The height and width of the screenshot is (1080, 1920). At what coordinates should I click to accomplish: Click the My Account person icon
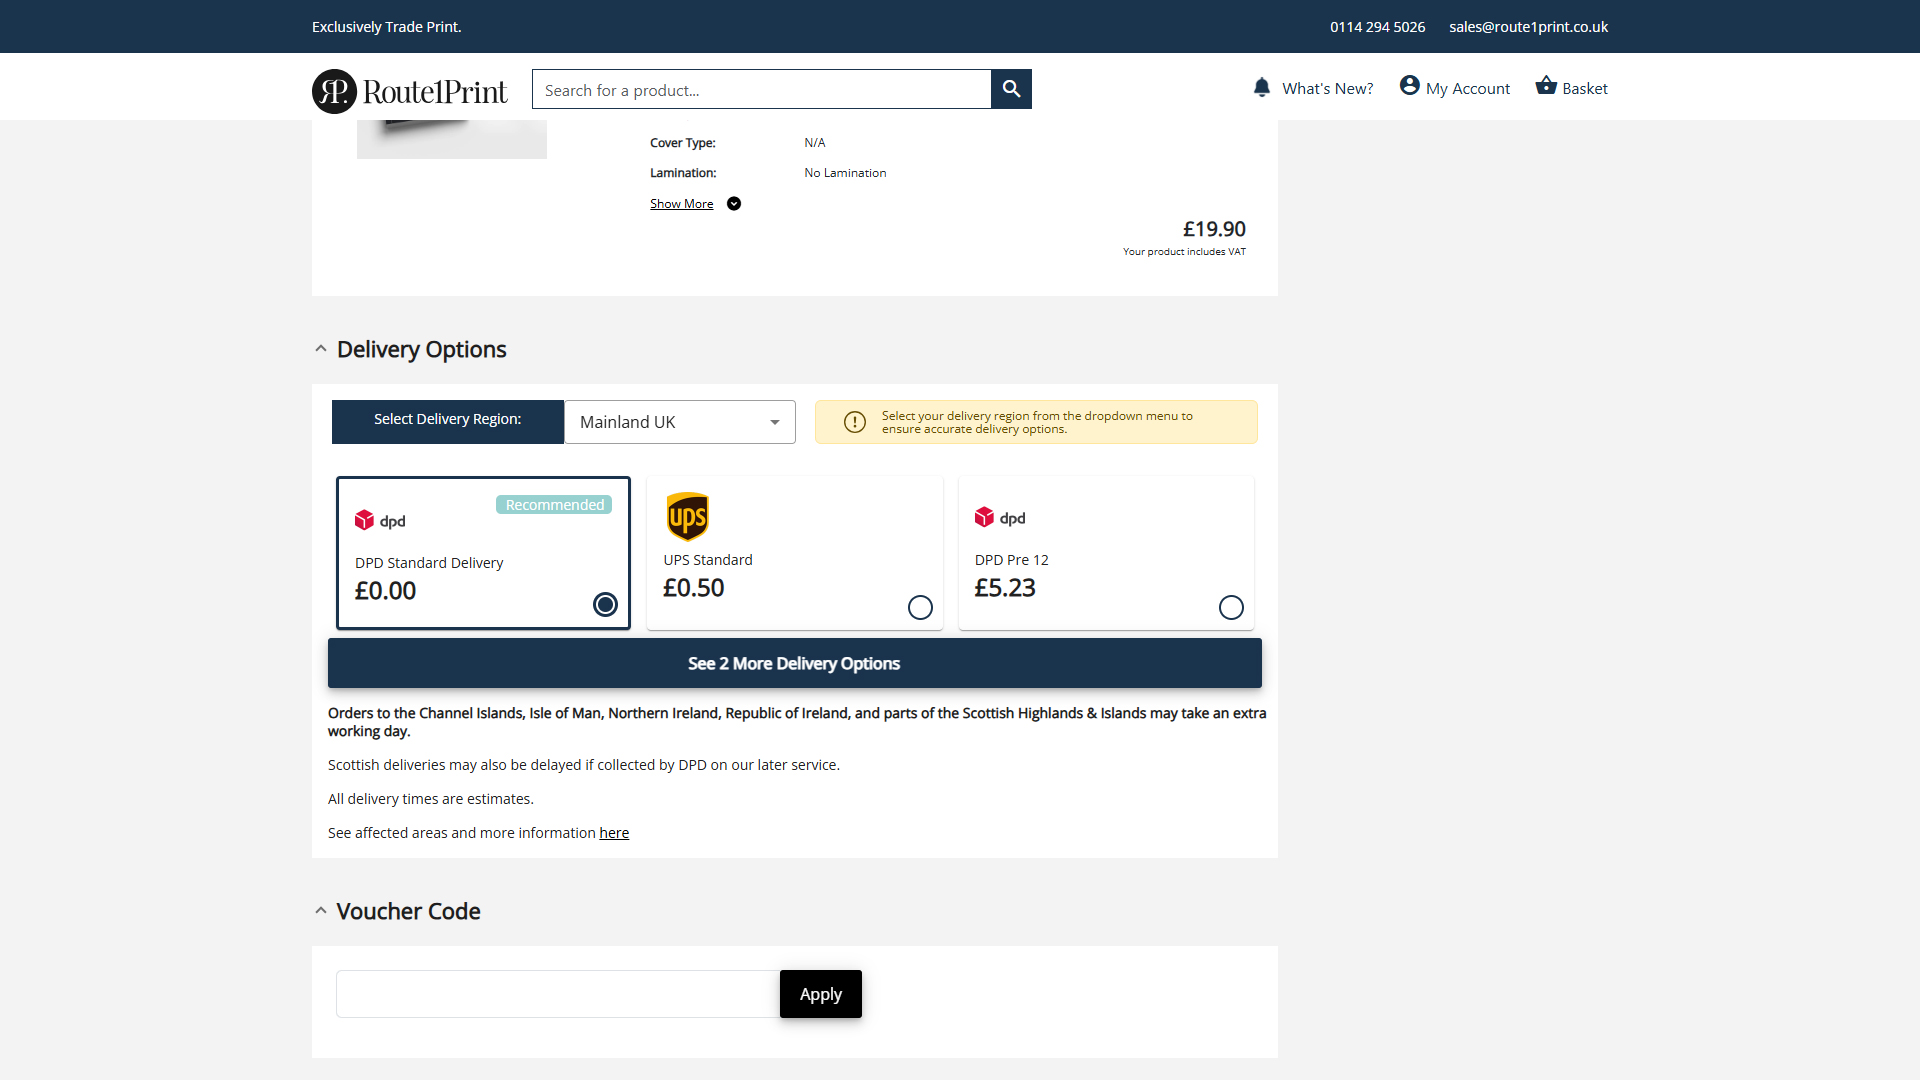(1410, 86)
